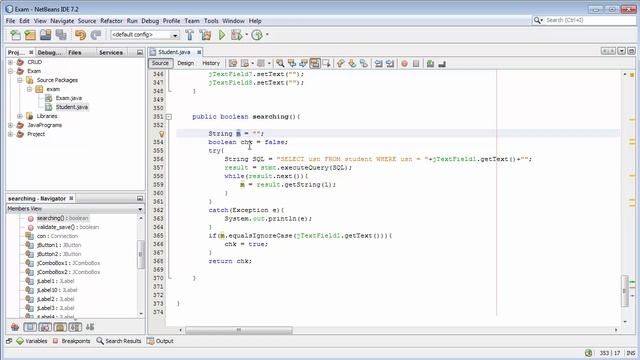This screenshot has height=360, width=640.
Task: Switch to the Services panel tab
Action: pyautogui.click(x=111, y=53)
